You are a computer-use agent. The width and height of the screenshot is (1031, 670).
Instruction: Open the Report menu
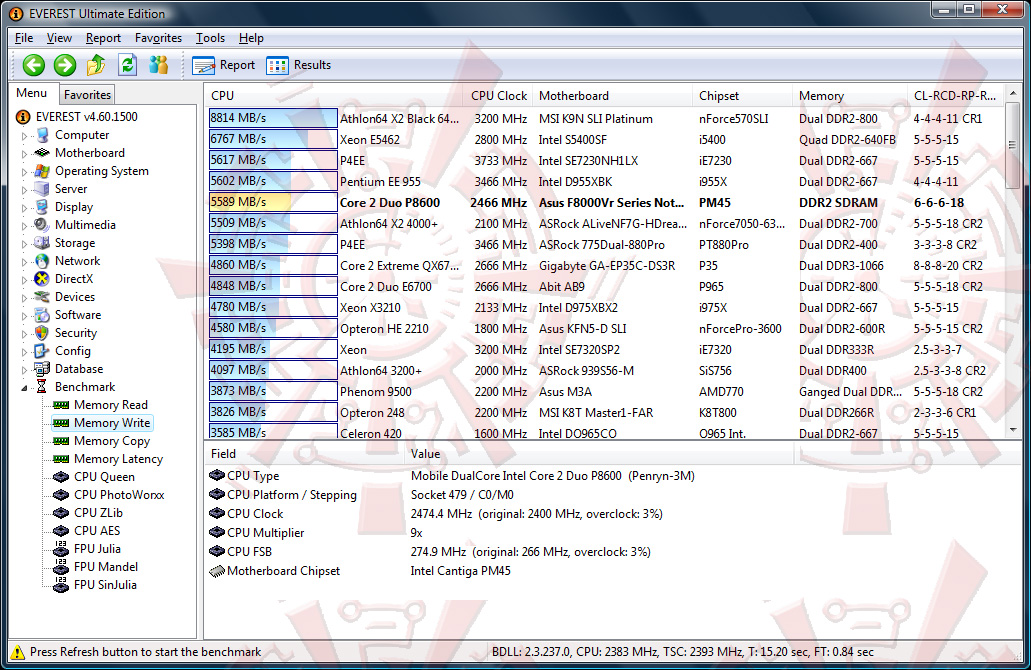(103, 38)
